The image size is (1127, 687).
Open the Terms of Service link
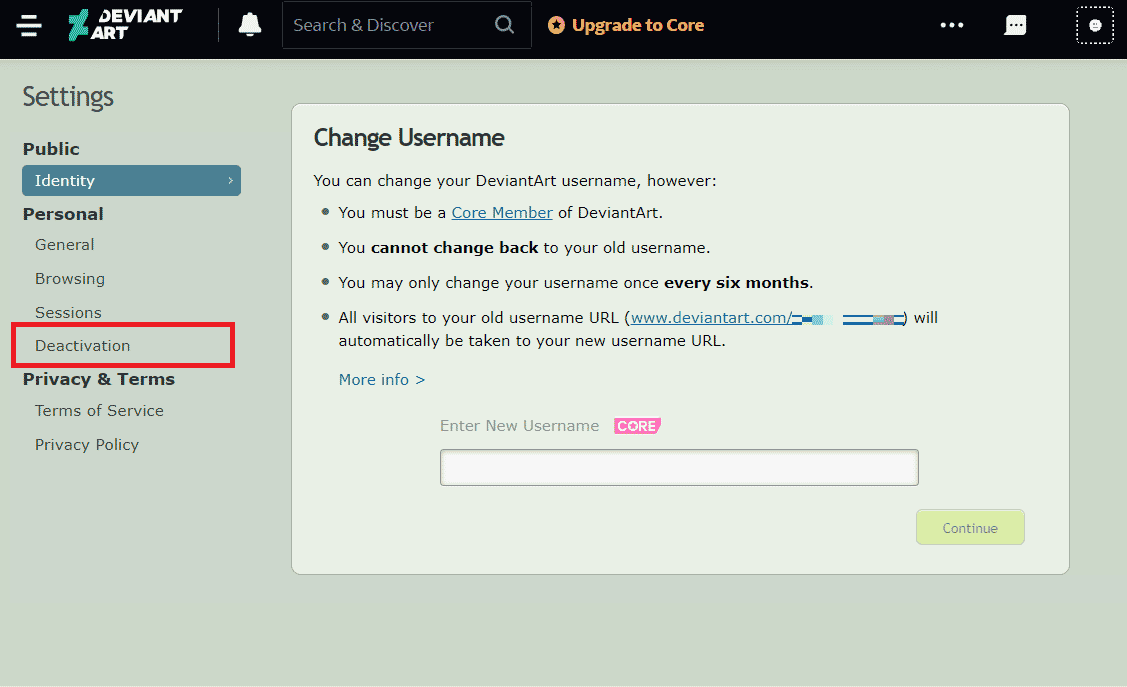[99, 411]
